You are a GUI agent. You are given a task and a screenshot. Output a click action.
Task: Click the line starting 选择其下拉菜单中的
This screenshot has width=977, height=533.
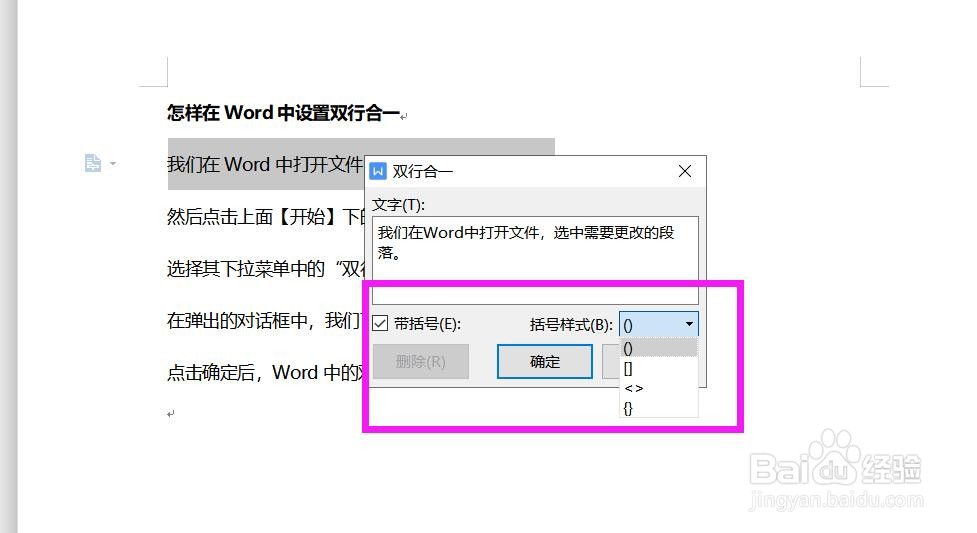266,269
